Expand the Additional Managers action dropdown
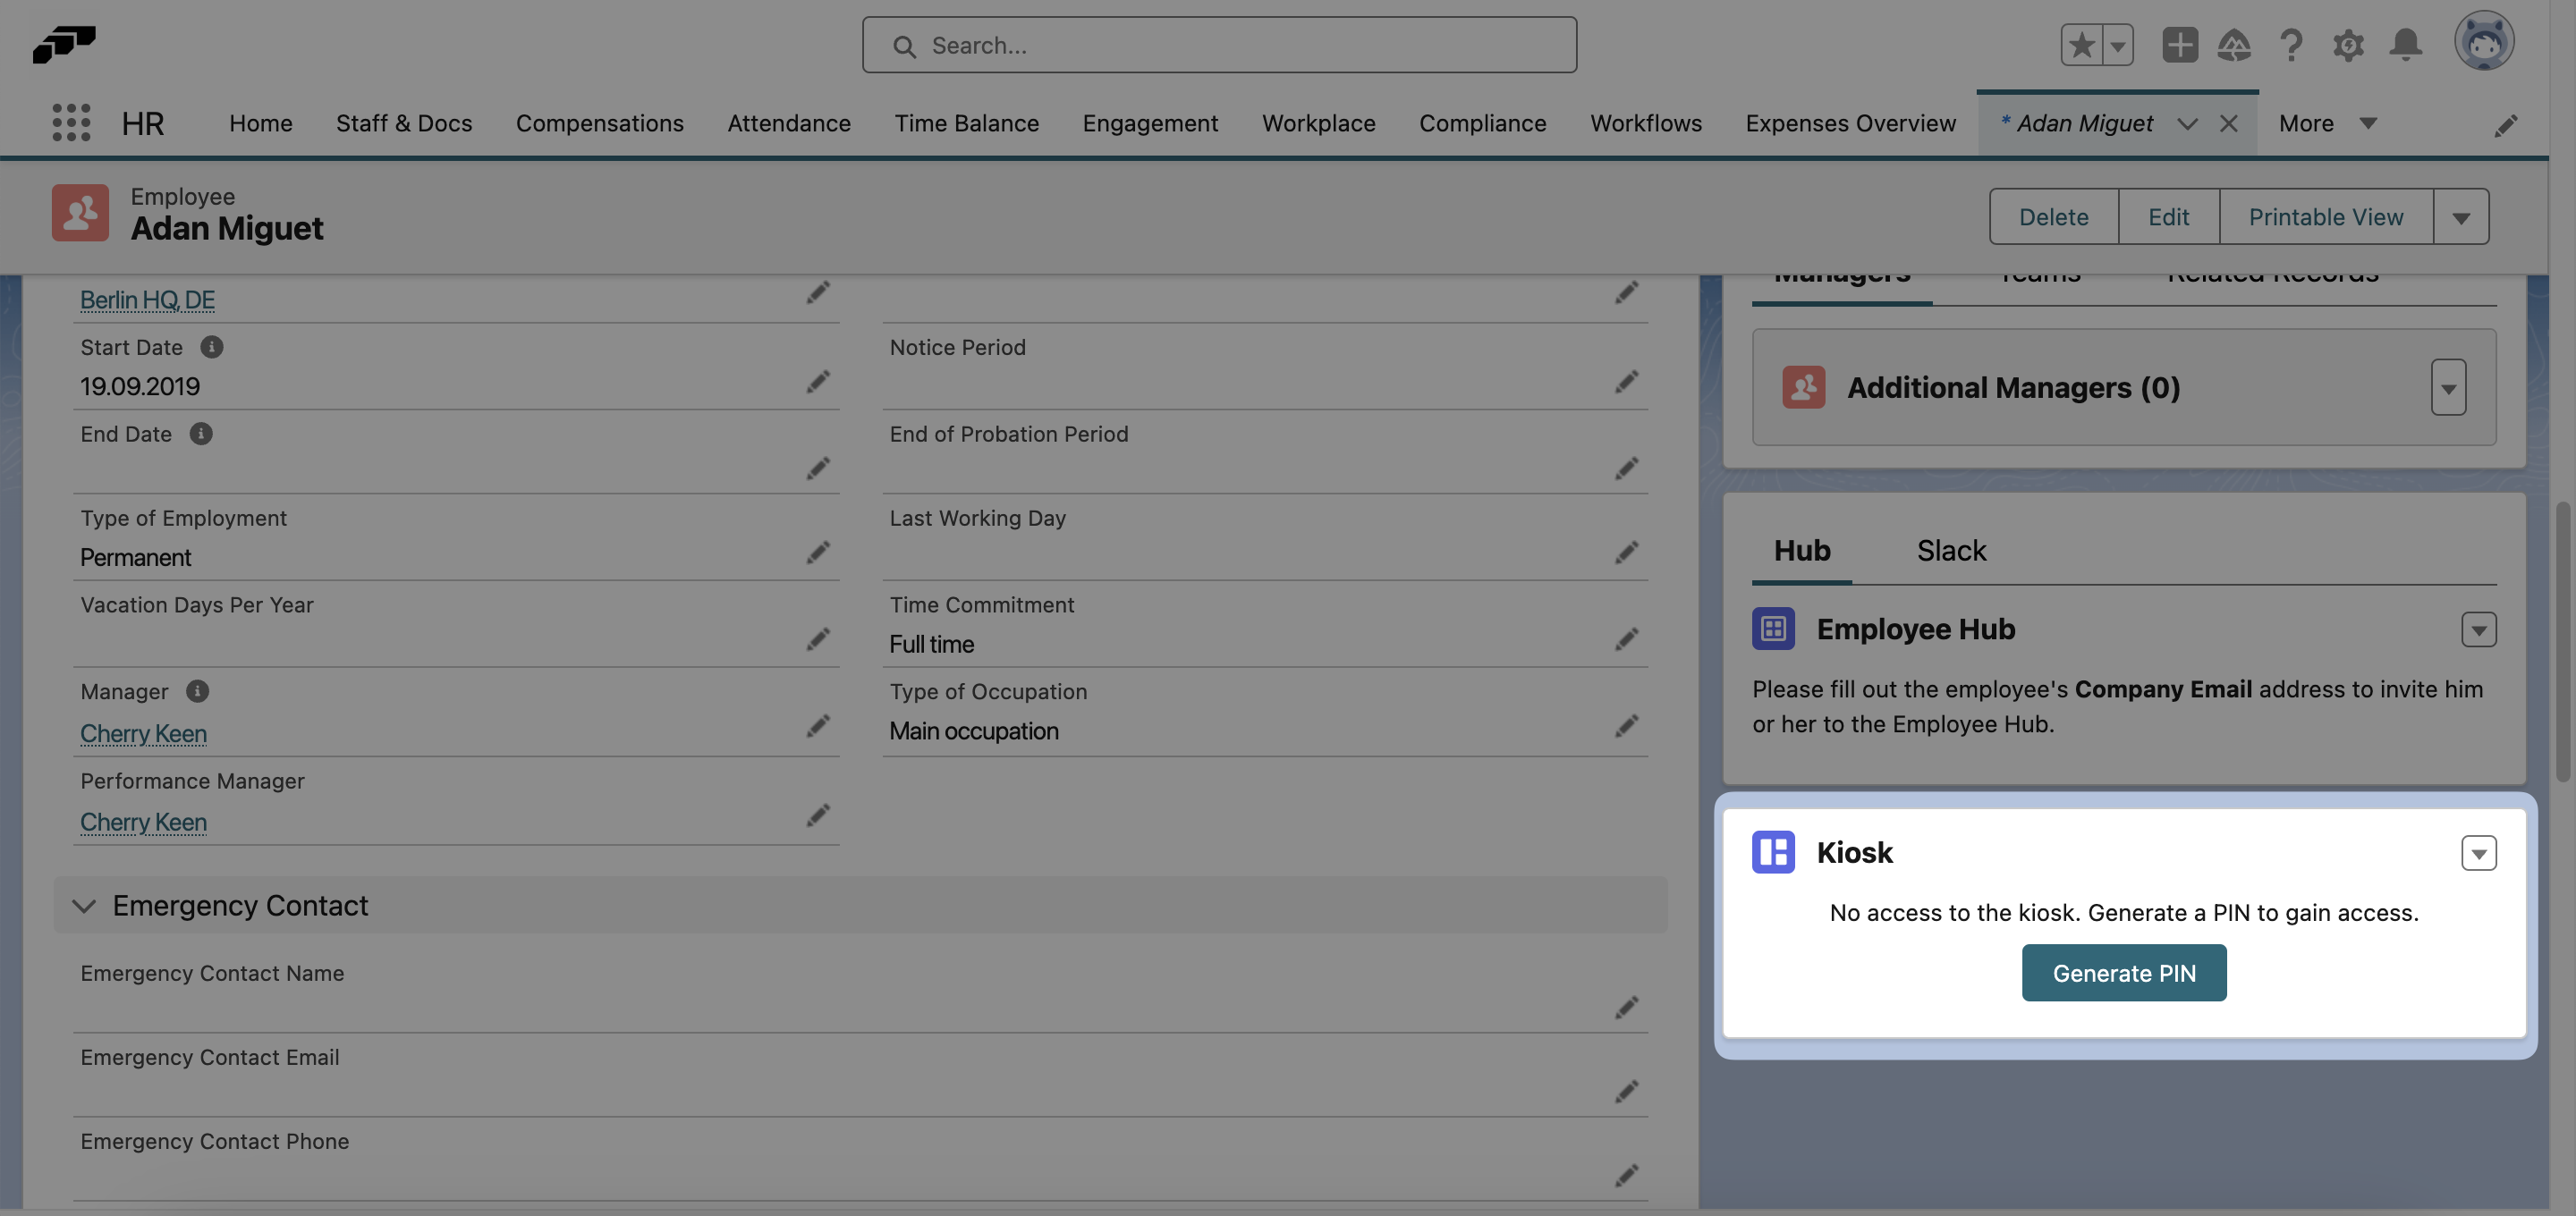This screenshot has height=1216, width=2576. (x=2448, y=388)
